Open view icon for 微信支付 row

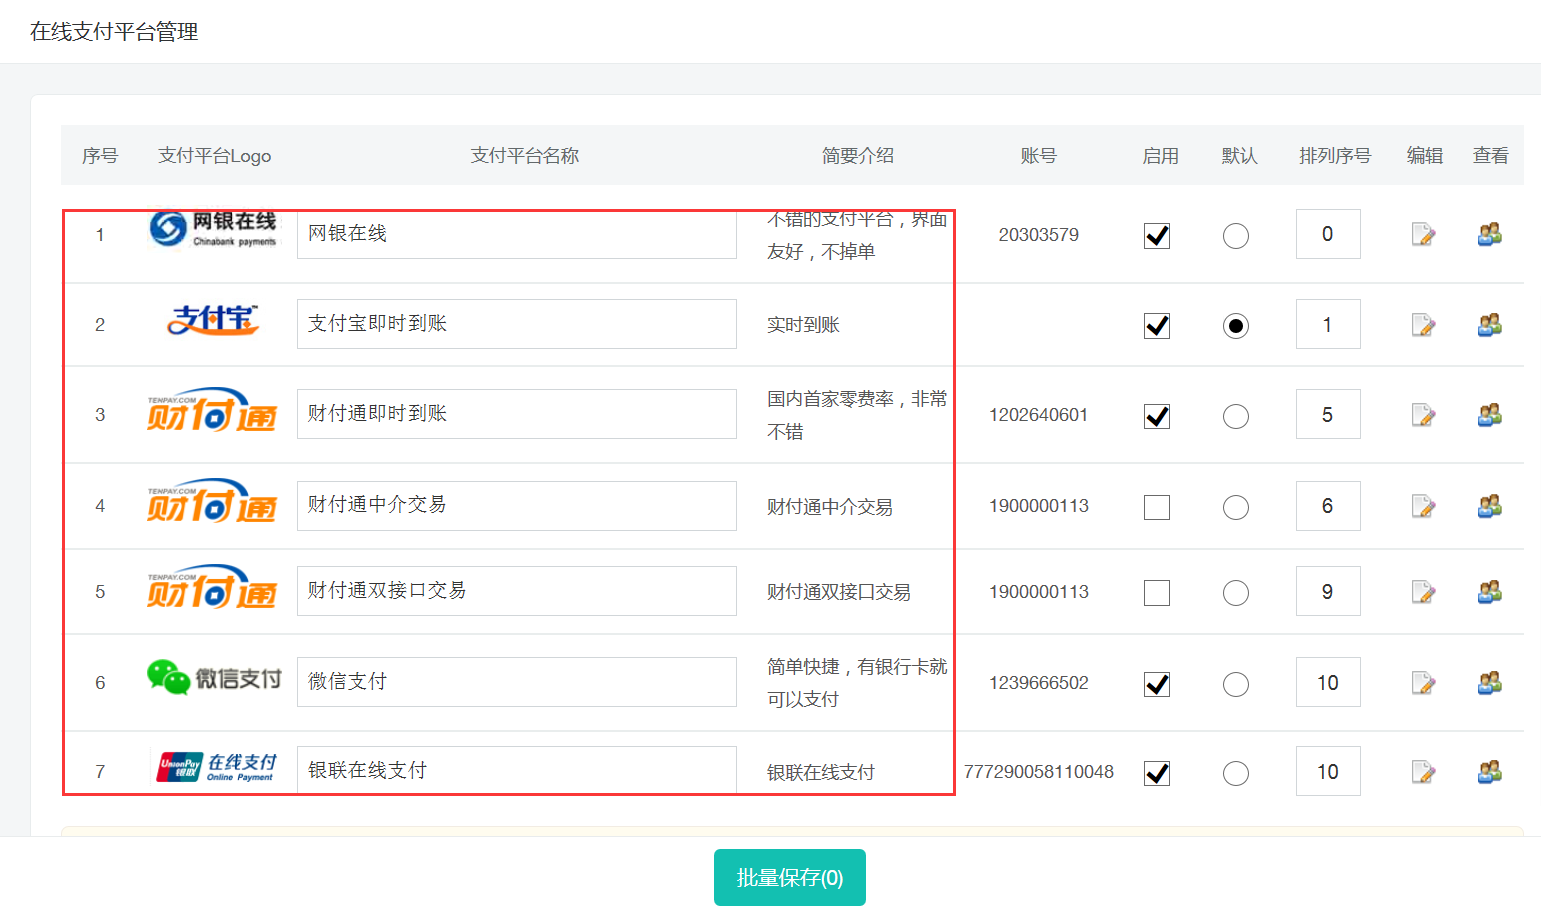[1489, 683]
